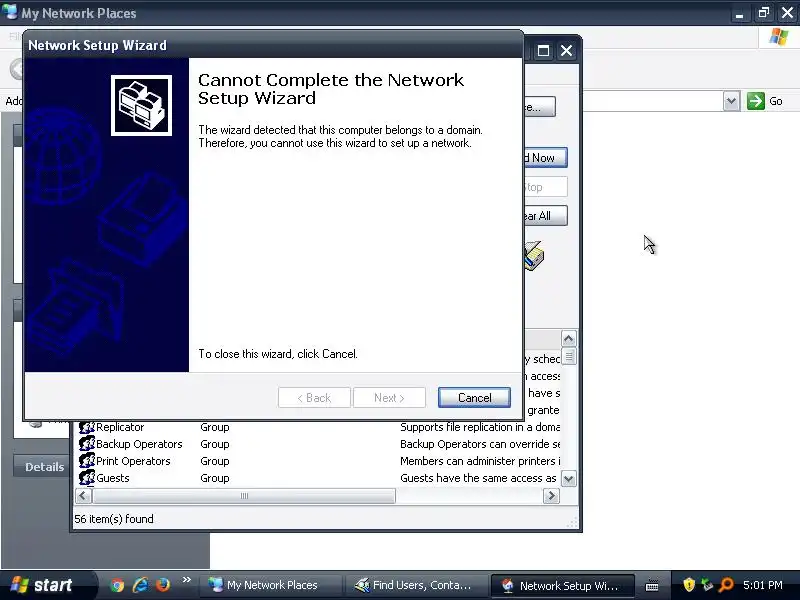Expand the quick launch chevron
800x600 pixels.
[186, 579]
